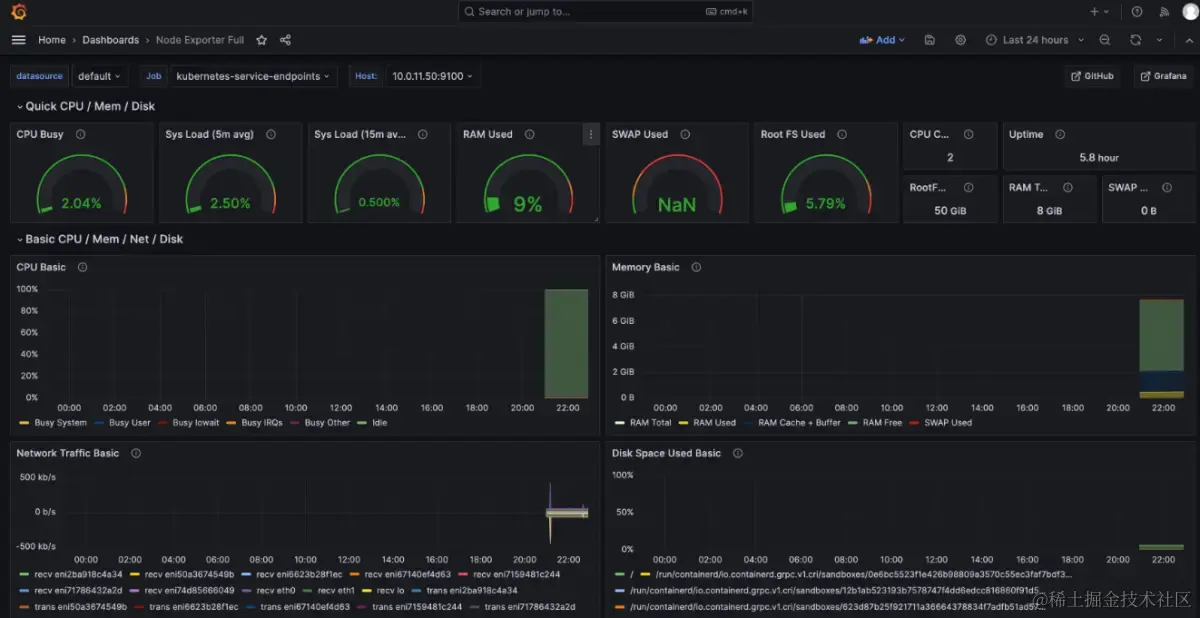Show info icon for Root FS Used panel
This screenshot has width=1200, height=618.
(x=842, y=134)
